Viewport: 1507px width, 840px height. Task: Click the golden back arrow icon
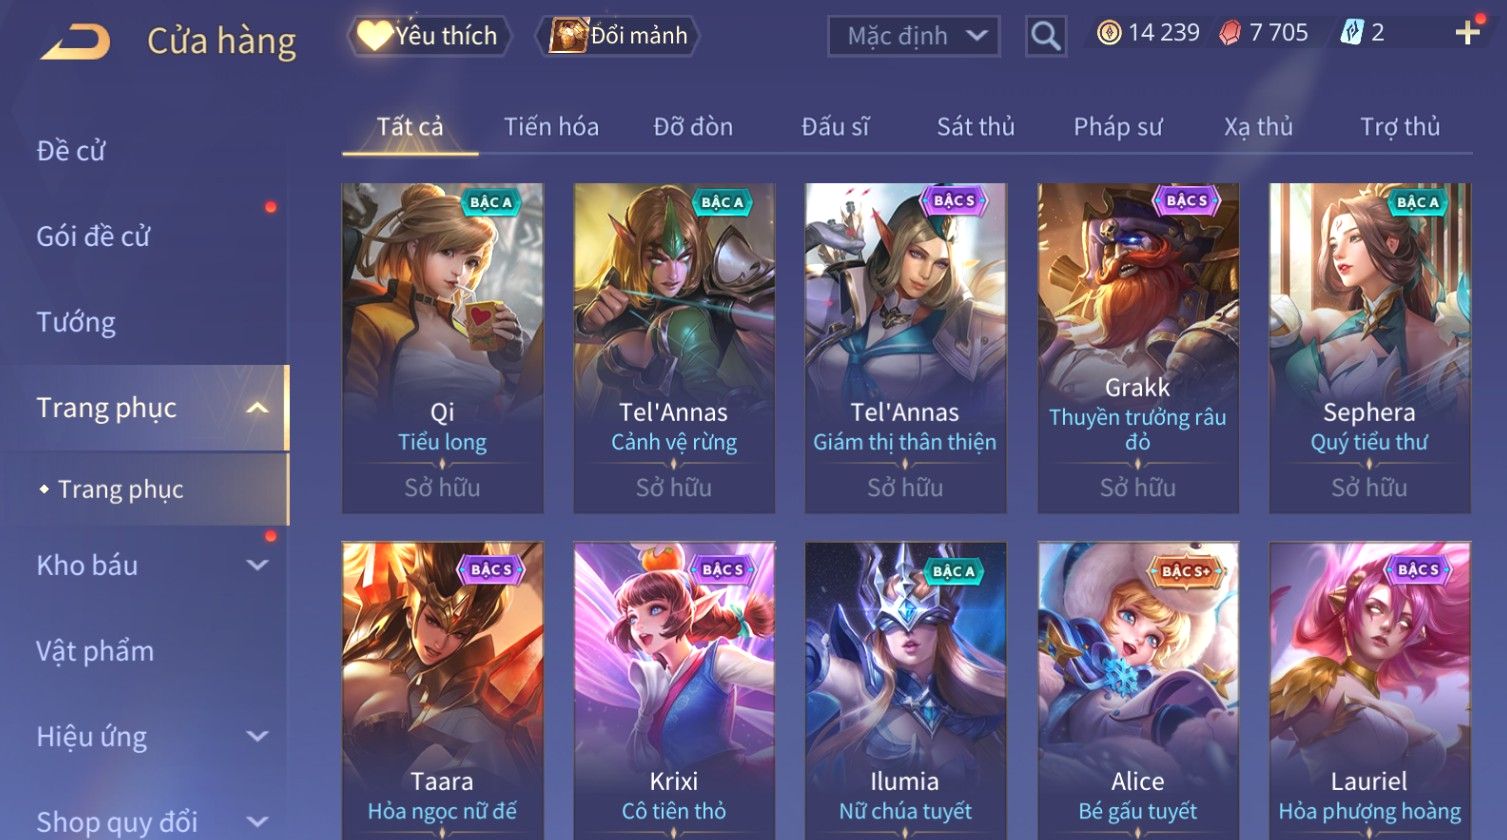[75, 42]
